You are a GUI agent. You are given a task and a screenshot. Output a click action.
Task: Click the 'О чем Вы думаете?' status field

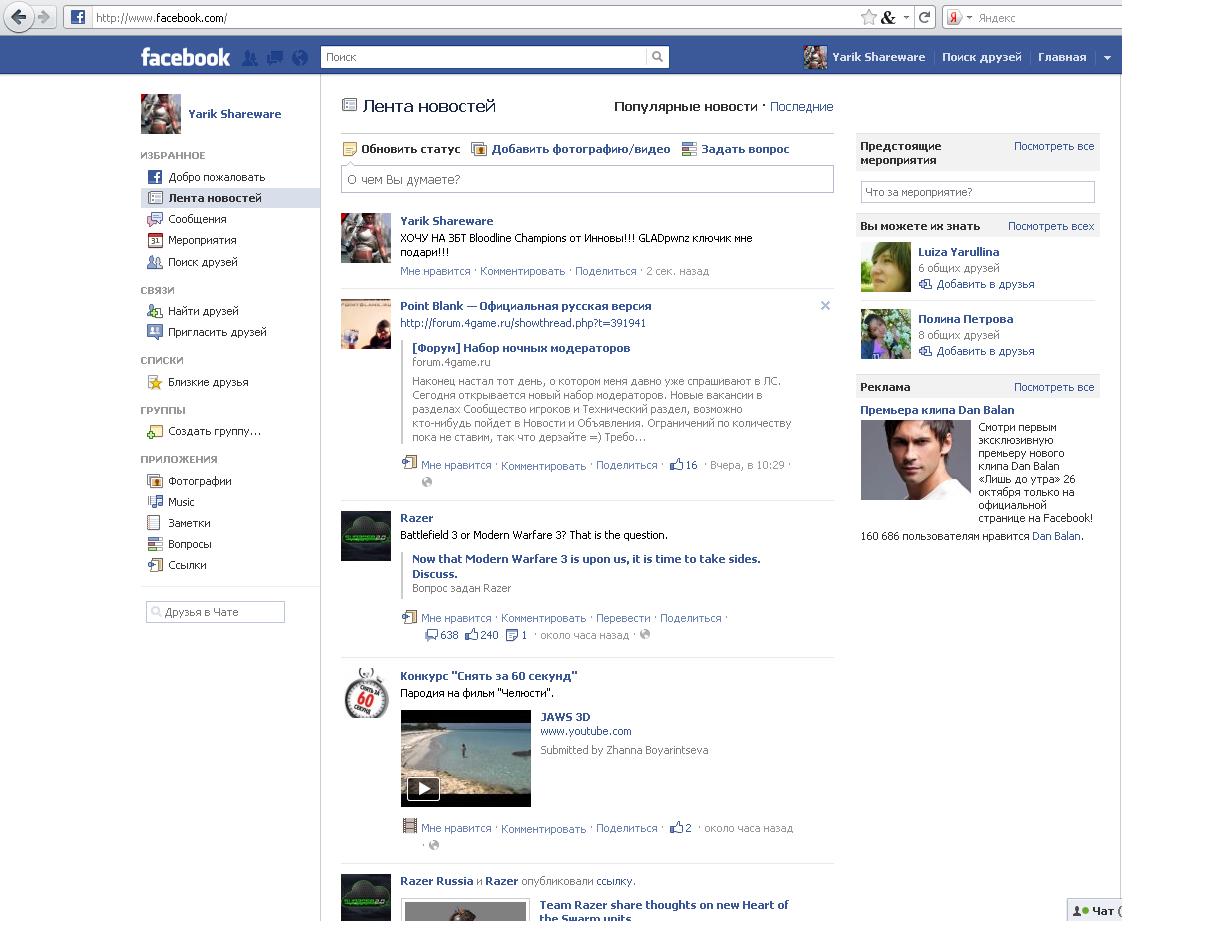587,180
